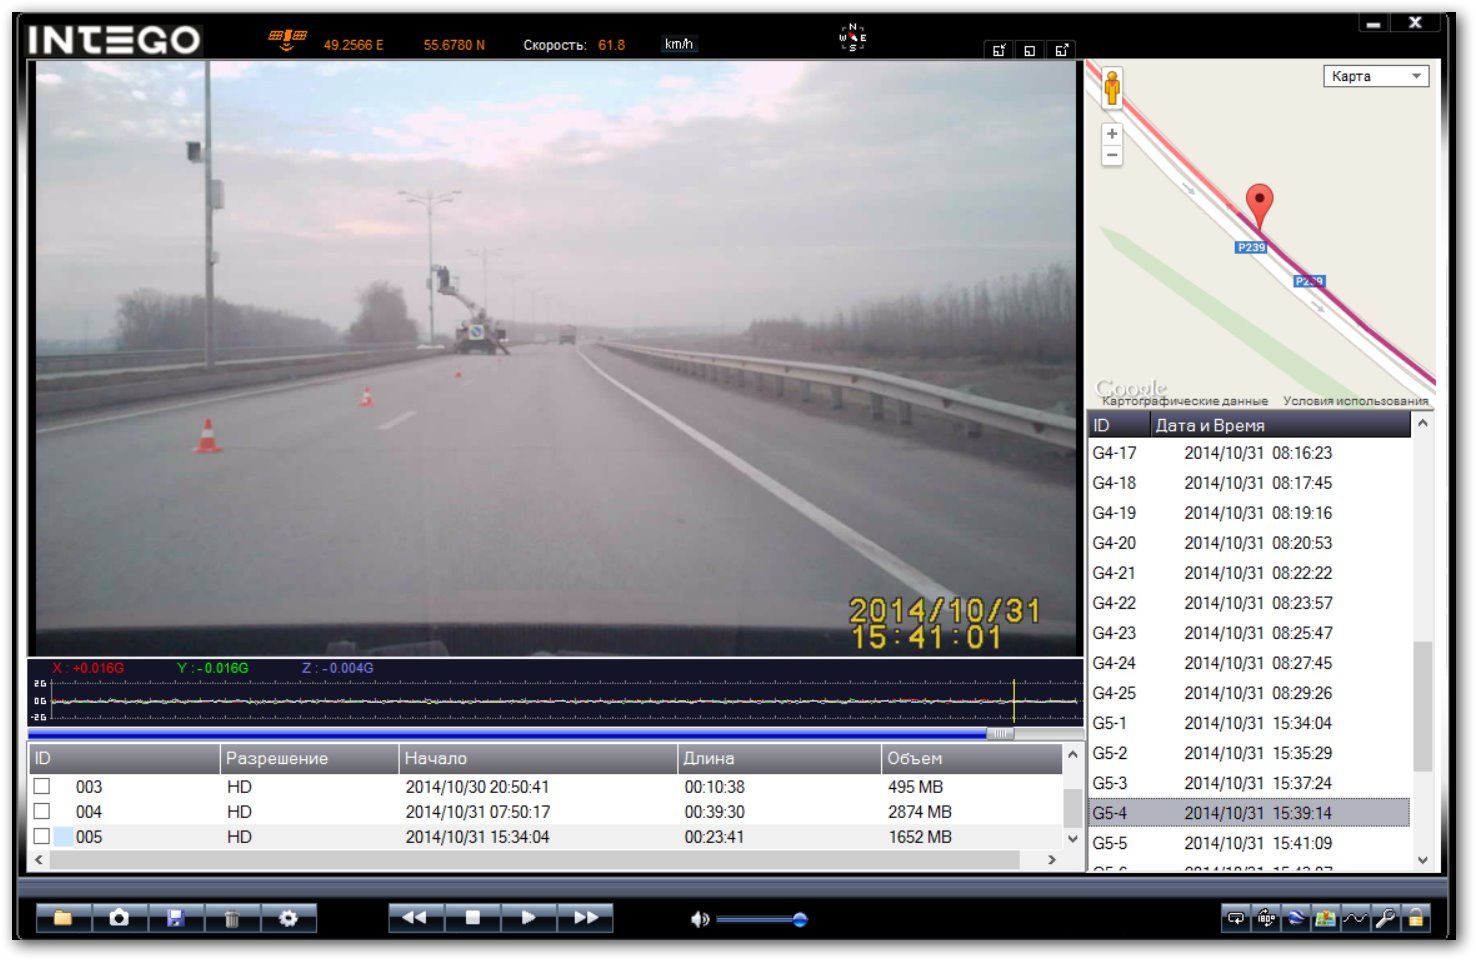
Task: Click the km/h speed unit selector
Action: tap(678, 44)
